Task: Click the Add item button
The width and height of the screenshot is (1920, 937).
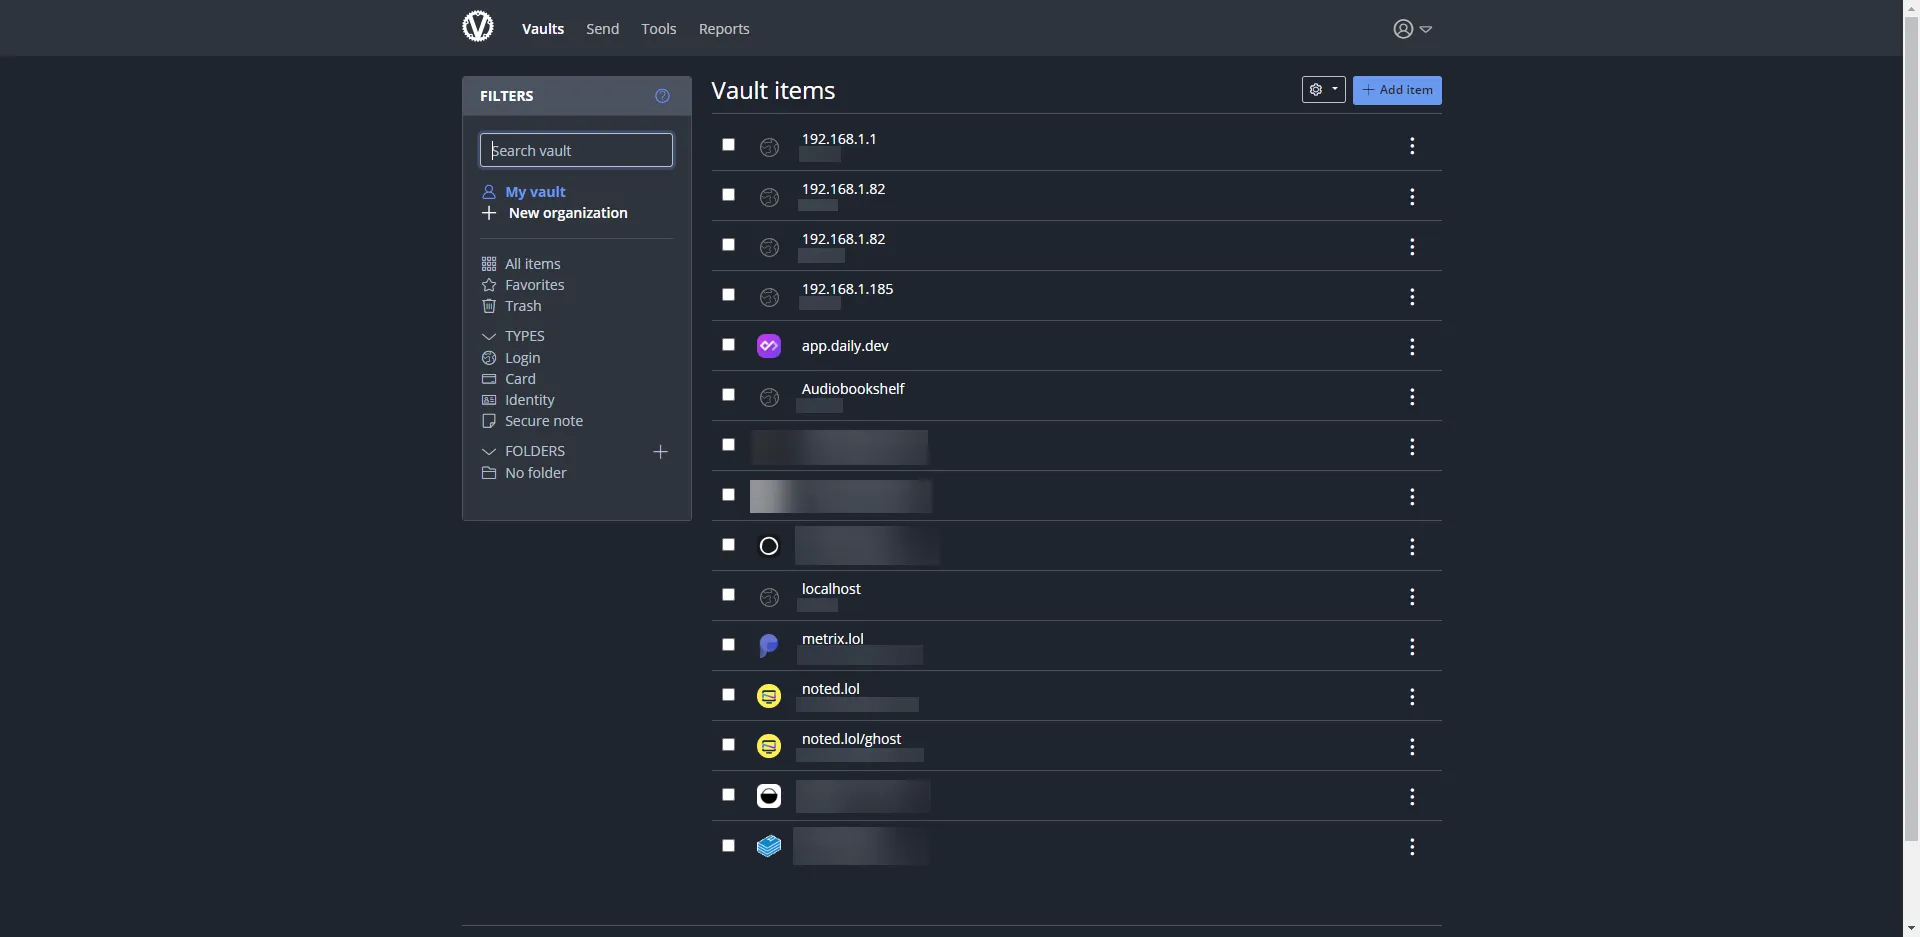Action: 1396,90
